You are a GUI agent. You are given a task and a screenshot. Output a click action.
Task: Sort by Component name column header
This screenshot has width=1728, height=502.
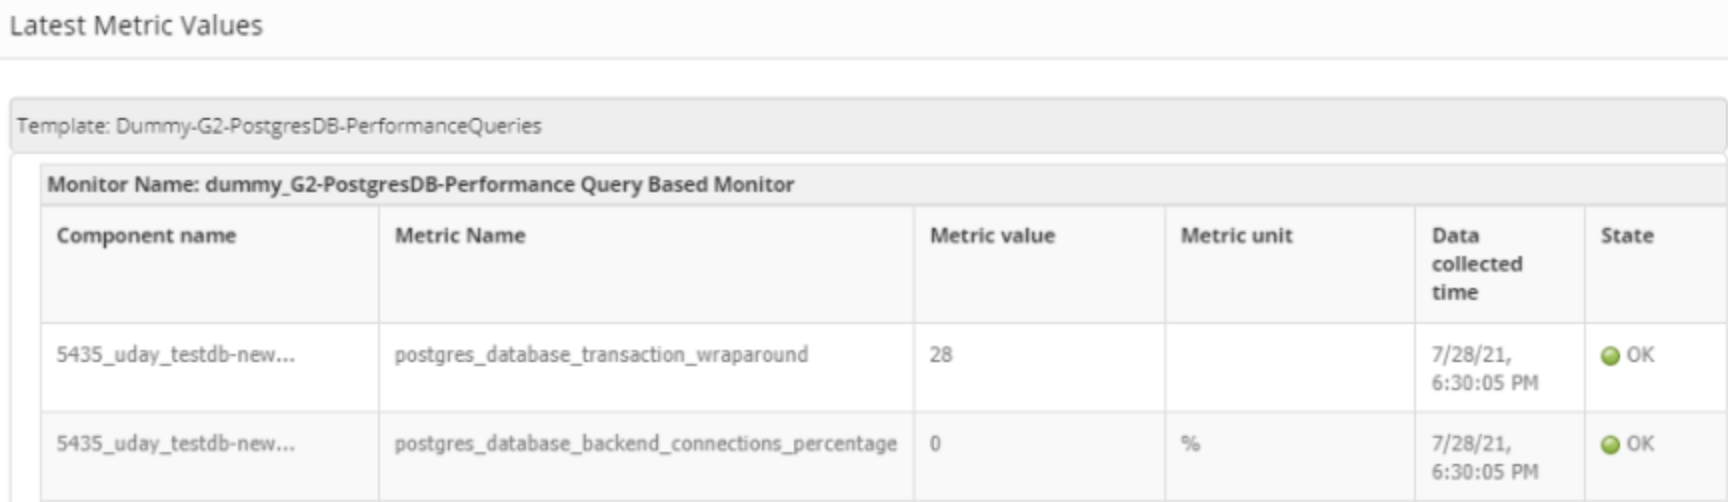146,236
